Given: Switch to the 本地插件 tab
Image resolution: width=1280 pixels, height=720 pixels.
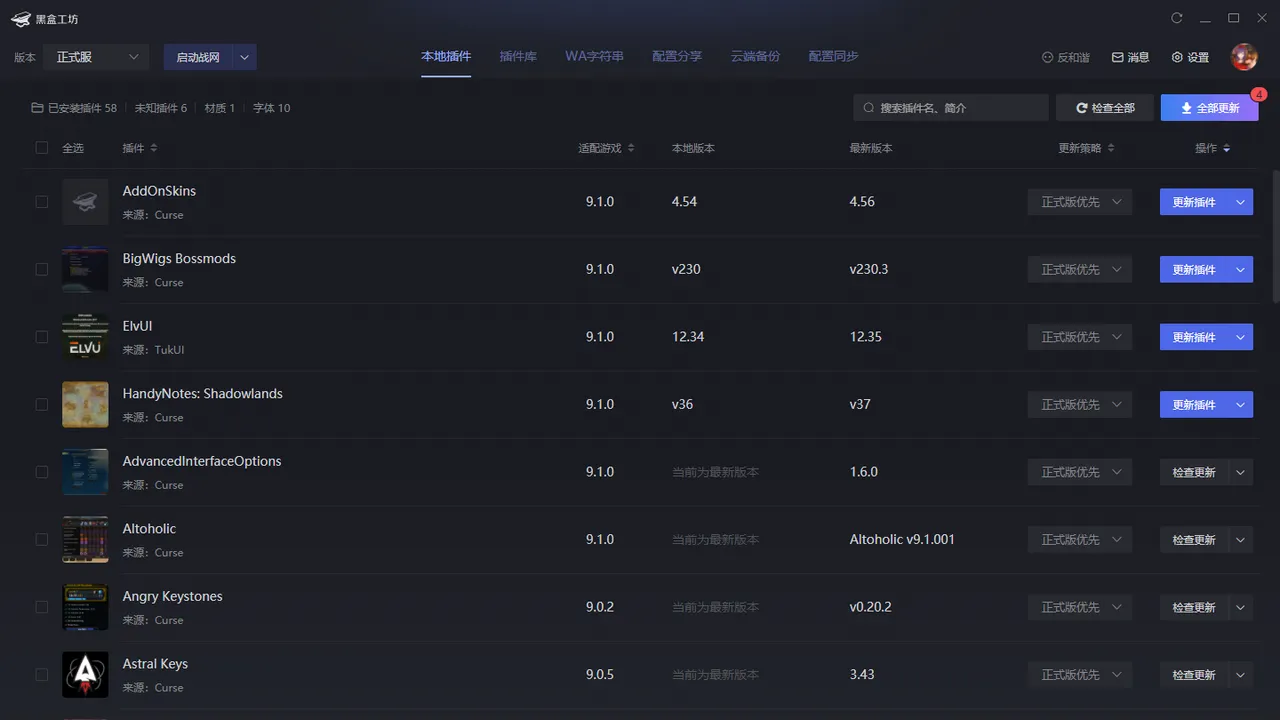Looking at the screenshot, I should point(446,57).
